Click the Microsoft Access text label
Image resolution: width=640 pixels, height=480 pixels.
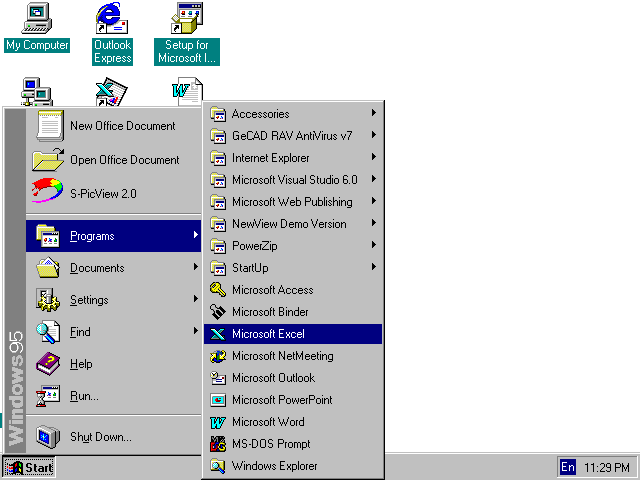coord(273,290)
